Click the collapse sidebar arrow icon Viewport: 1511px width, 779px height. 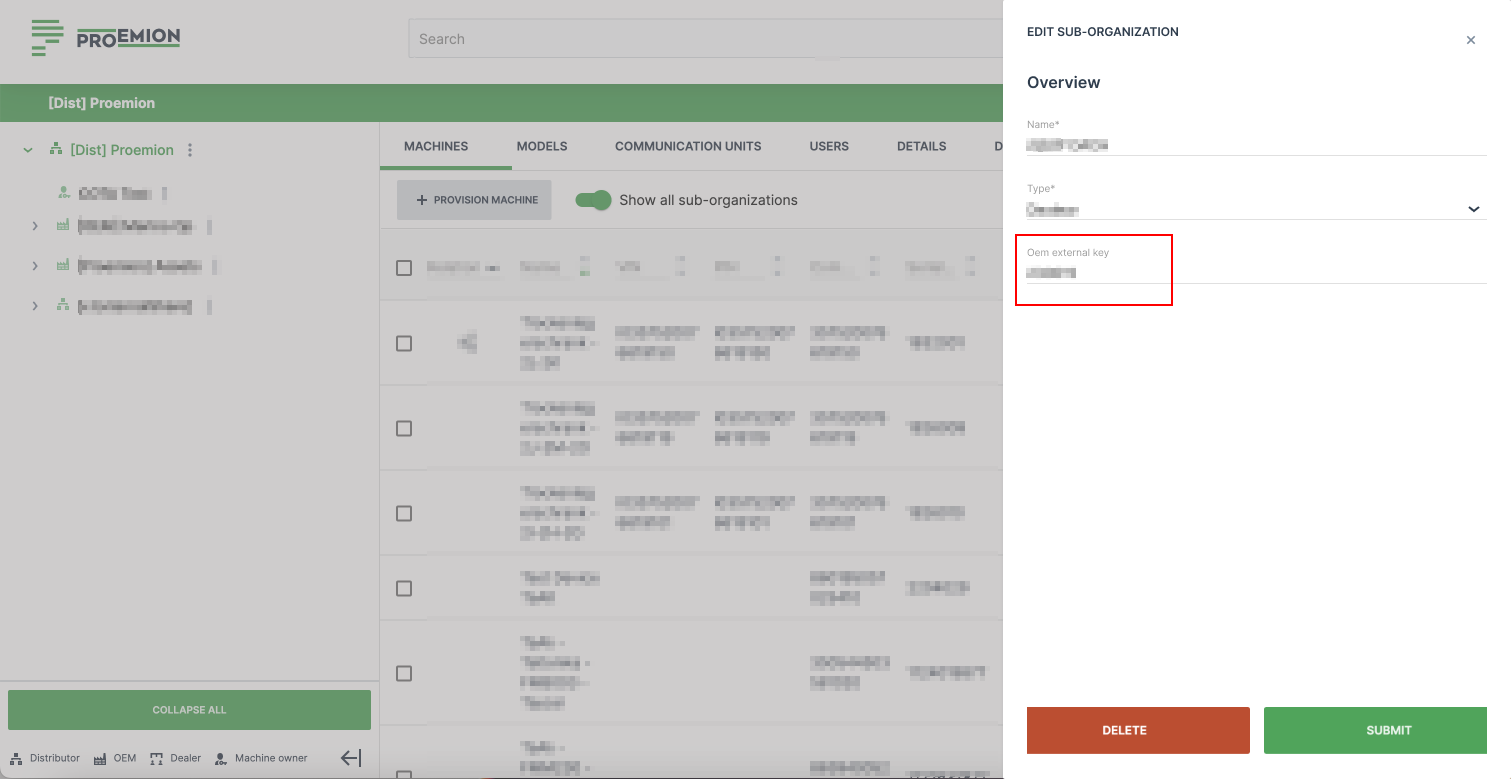tap(351, 758)
